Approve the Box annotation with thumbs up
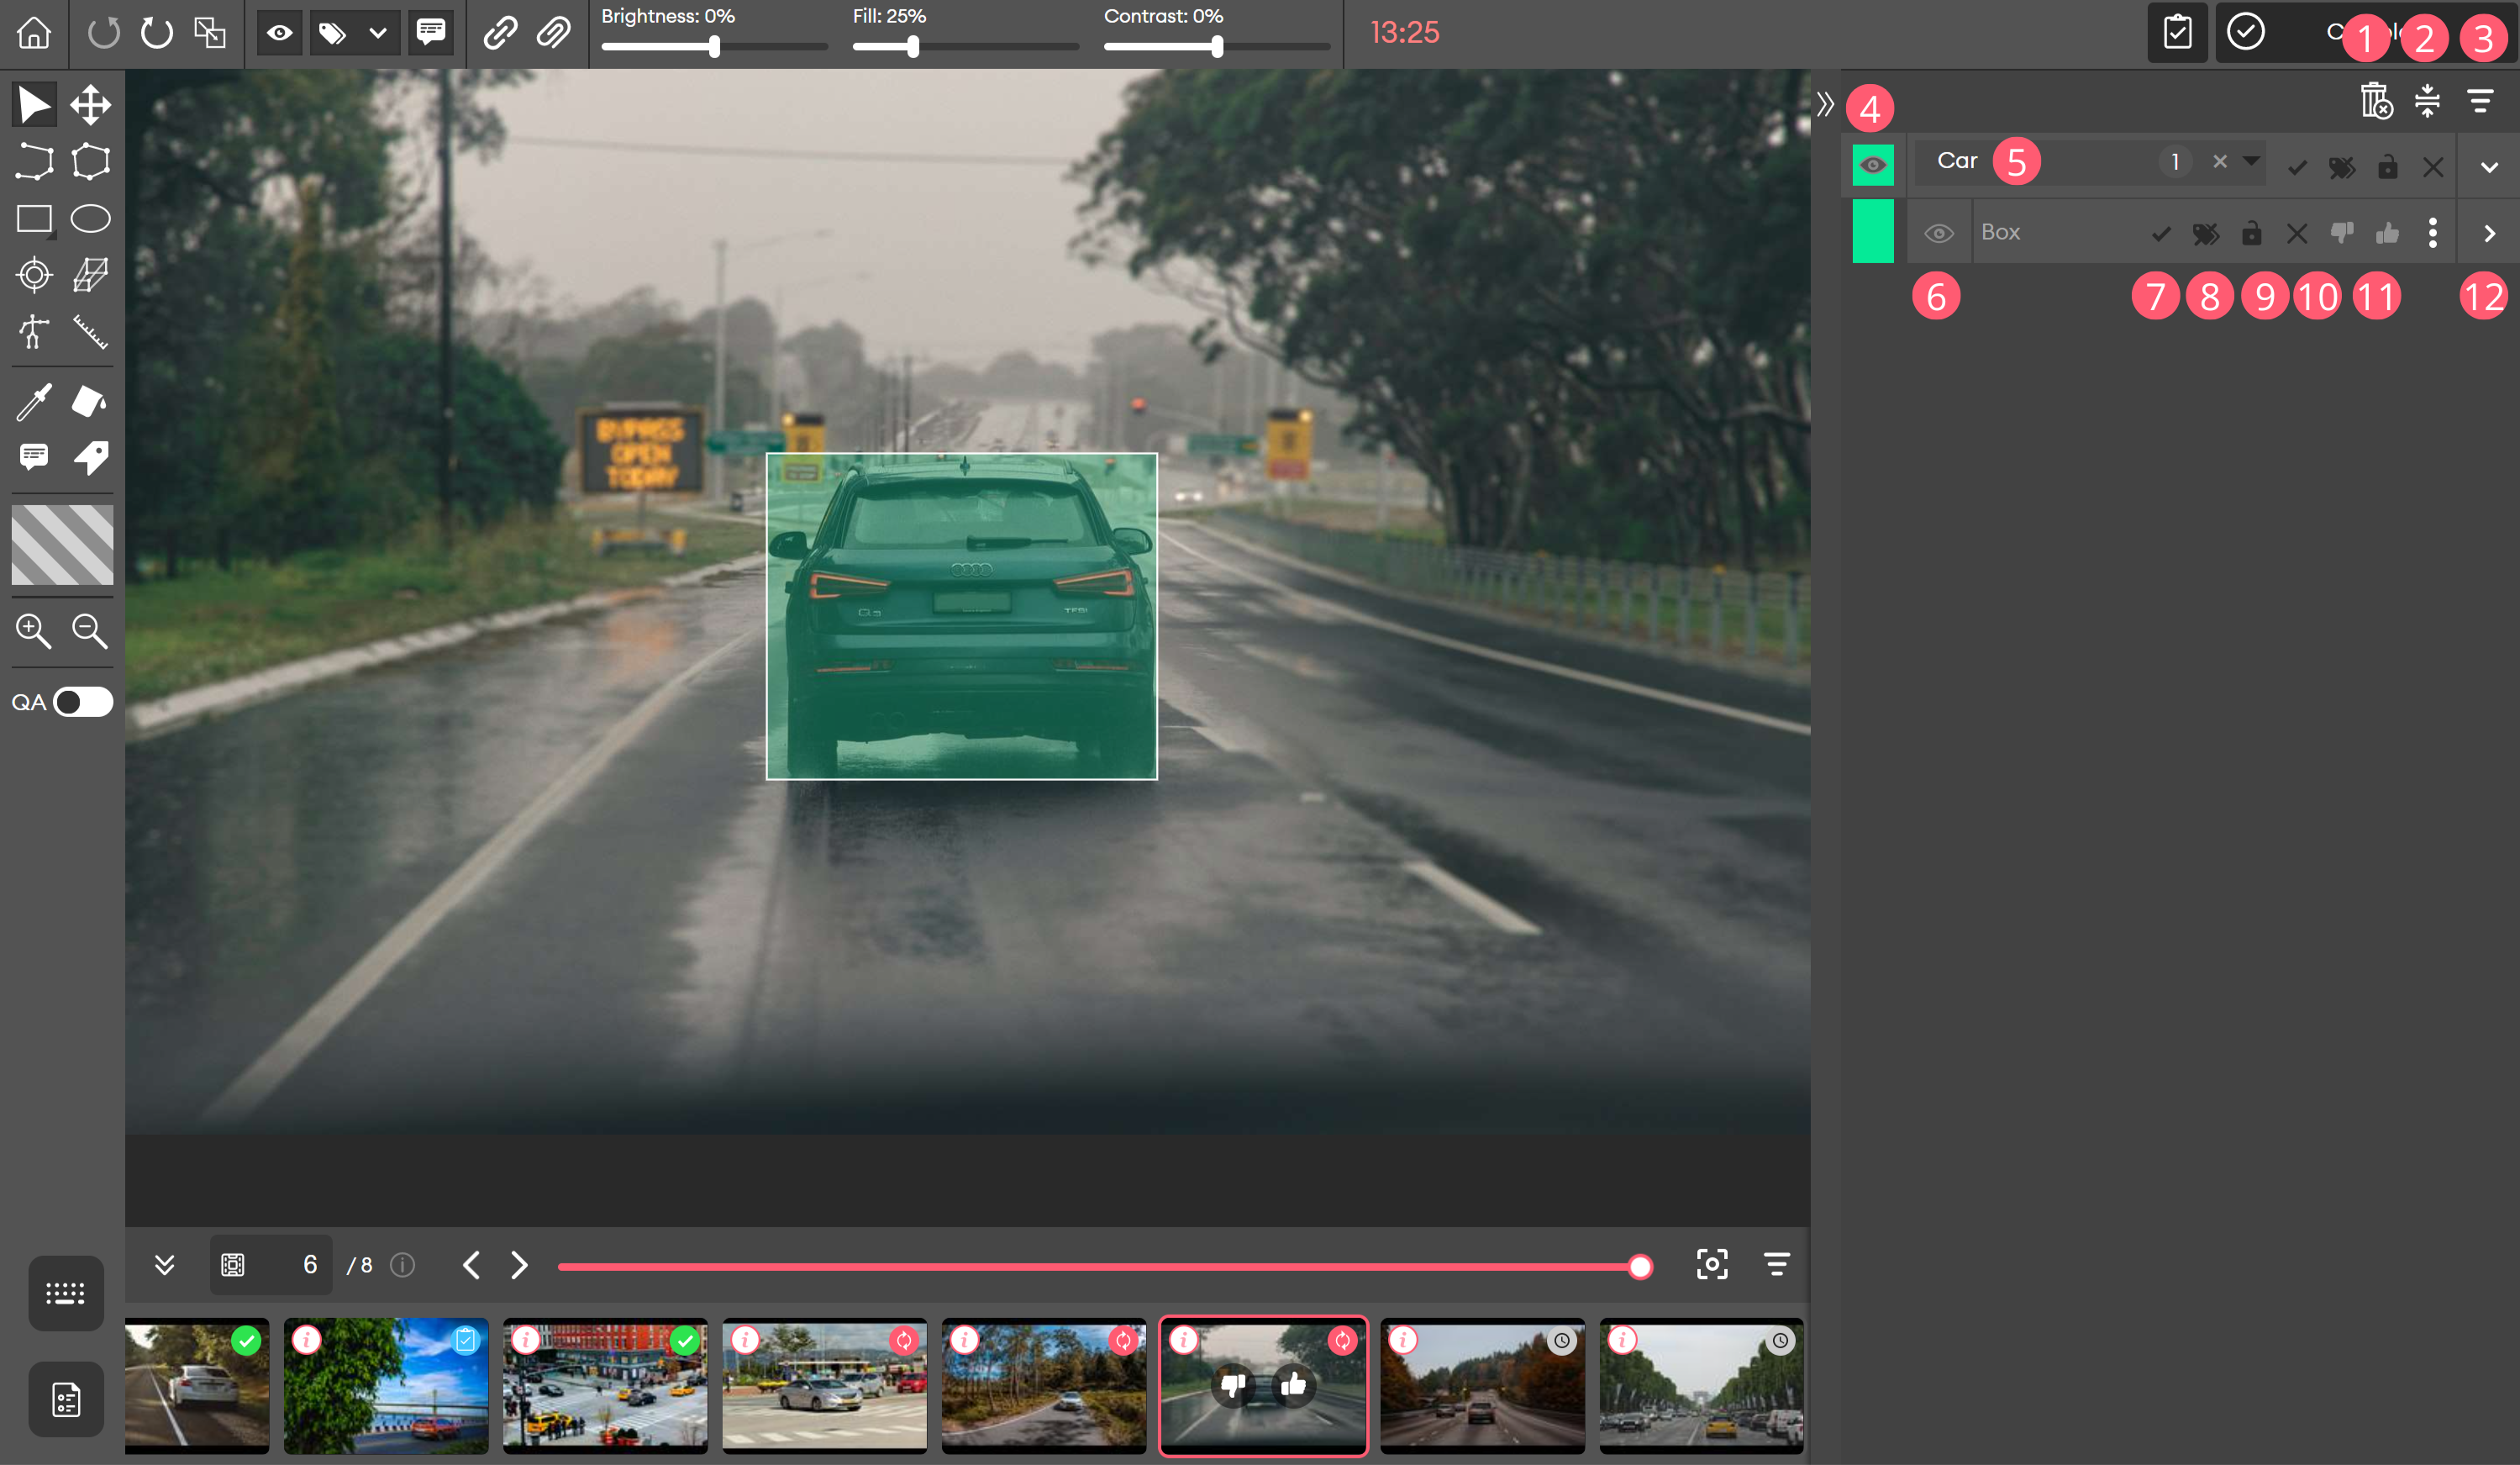Image resolution: width=2520 pixels, height=1465 pixels. 2388,233
